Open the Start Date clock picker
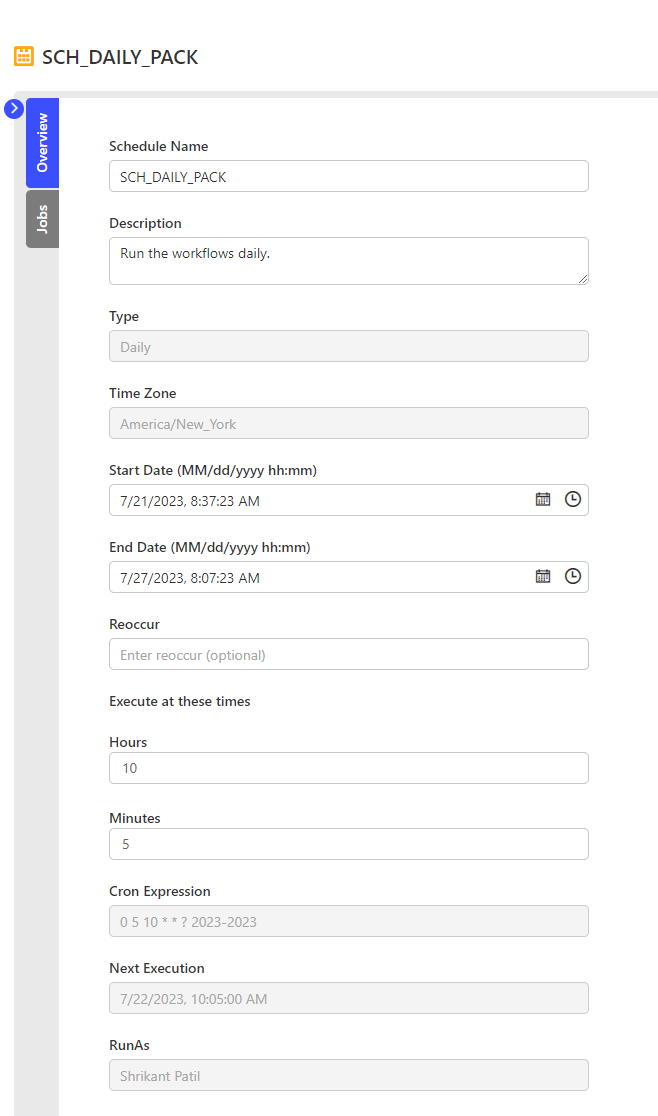Viewport: 658px width, 1116px height. [x=573, y=499]
